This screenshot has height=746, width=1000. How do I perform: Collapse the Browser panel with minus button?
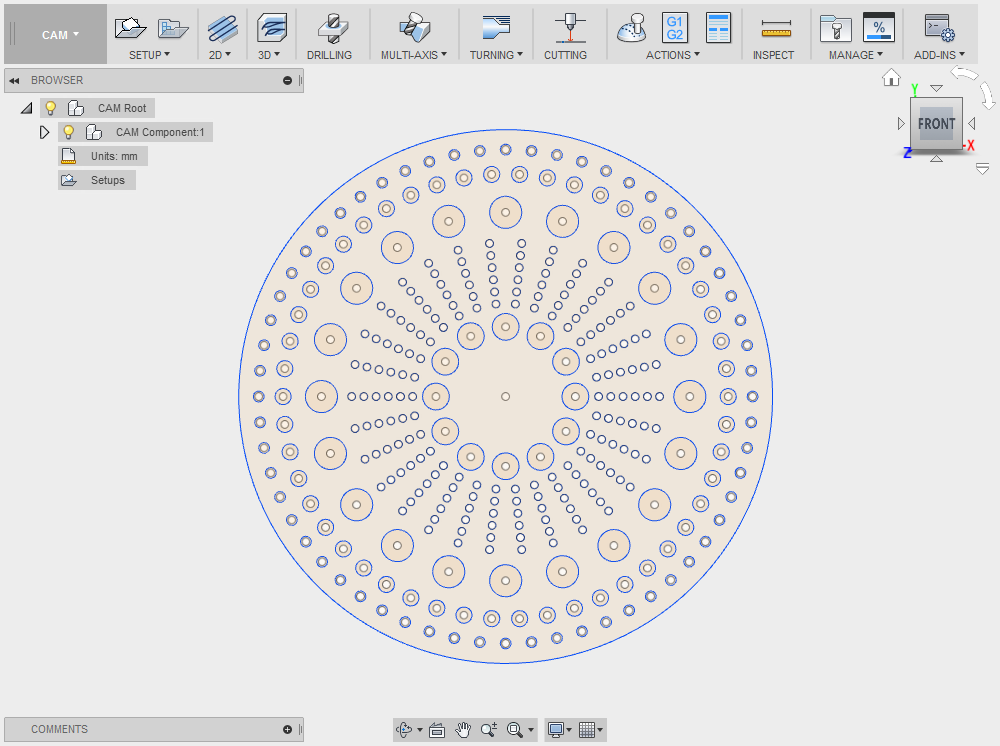tap(288, 80)
